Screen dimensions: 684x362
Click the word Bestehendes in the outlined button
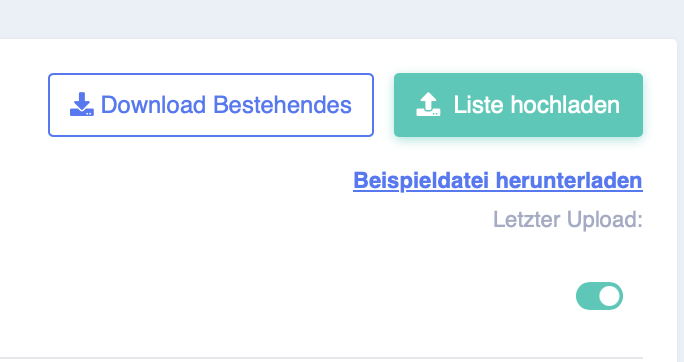(x=282, y=105)
